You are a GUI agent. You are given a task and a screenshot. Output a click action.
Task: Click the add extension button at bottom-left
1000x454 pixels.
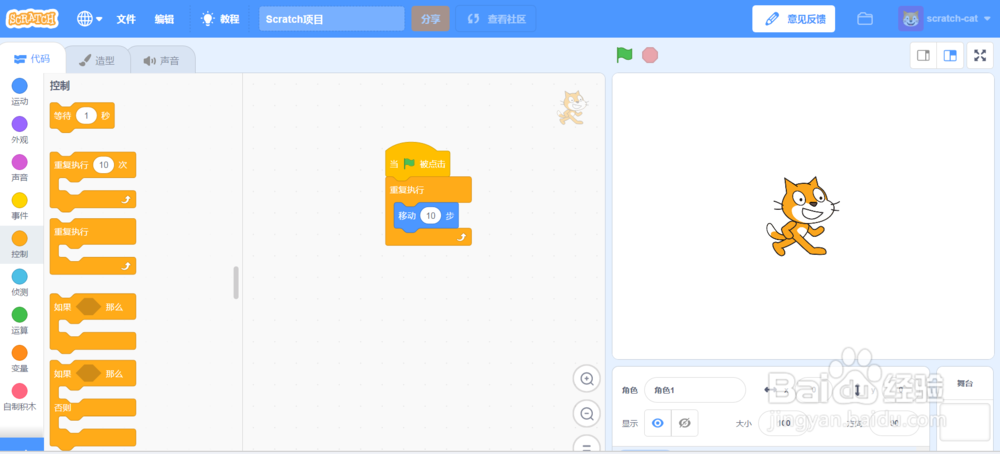click(x=22, y=446)
